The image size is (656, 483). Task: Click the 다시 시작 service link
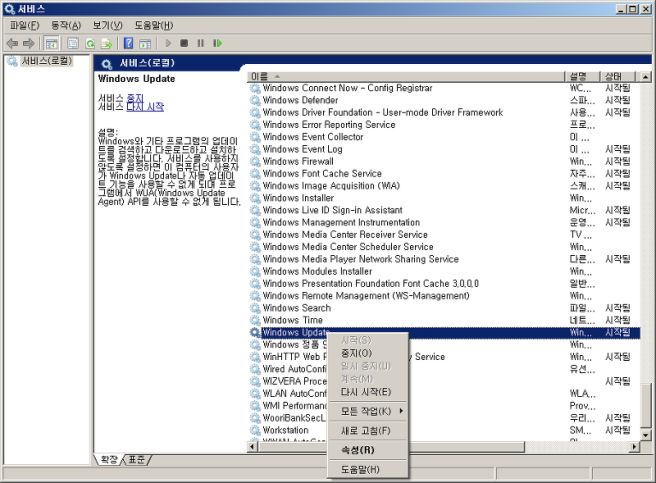pos(145,107)
